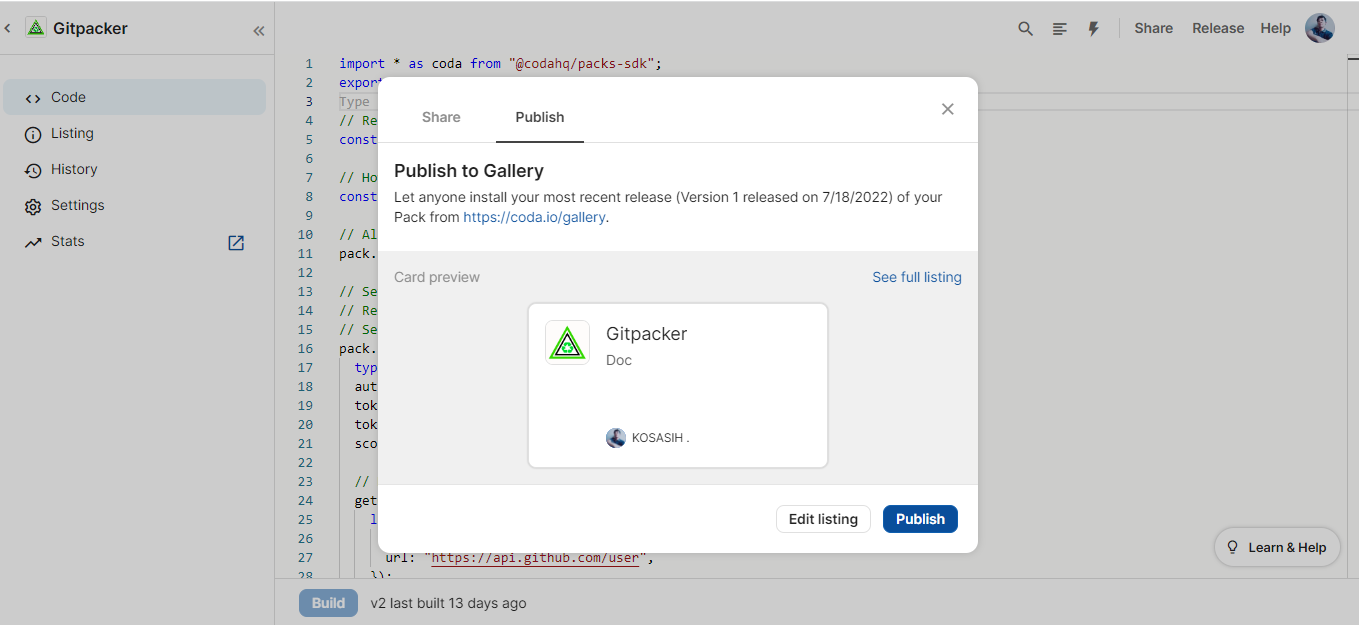Screen dimensions: 1359x625
Task: Click the Code brackets icon
Action: point(33,98)
